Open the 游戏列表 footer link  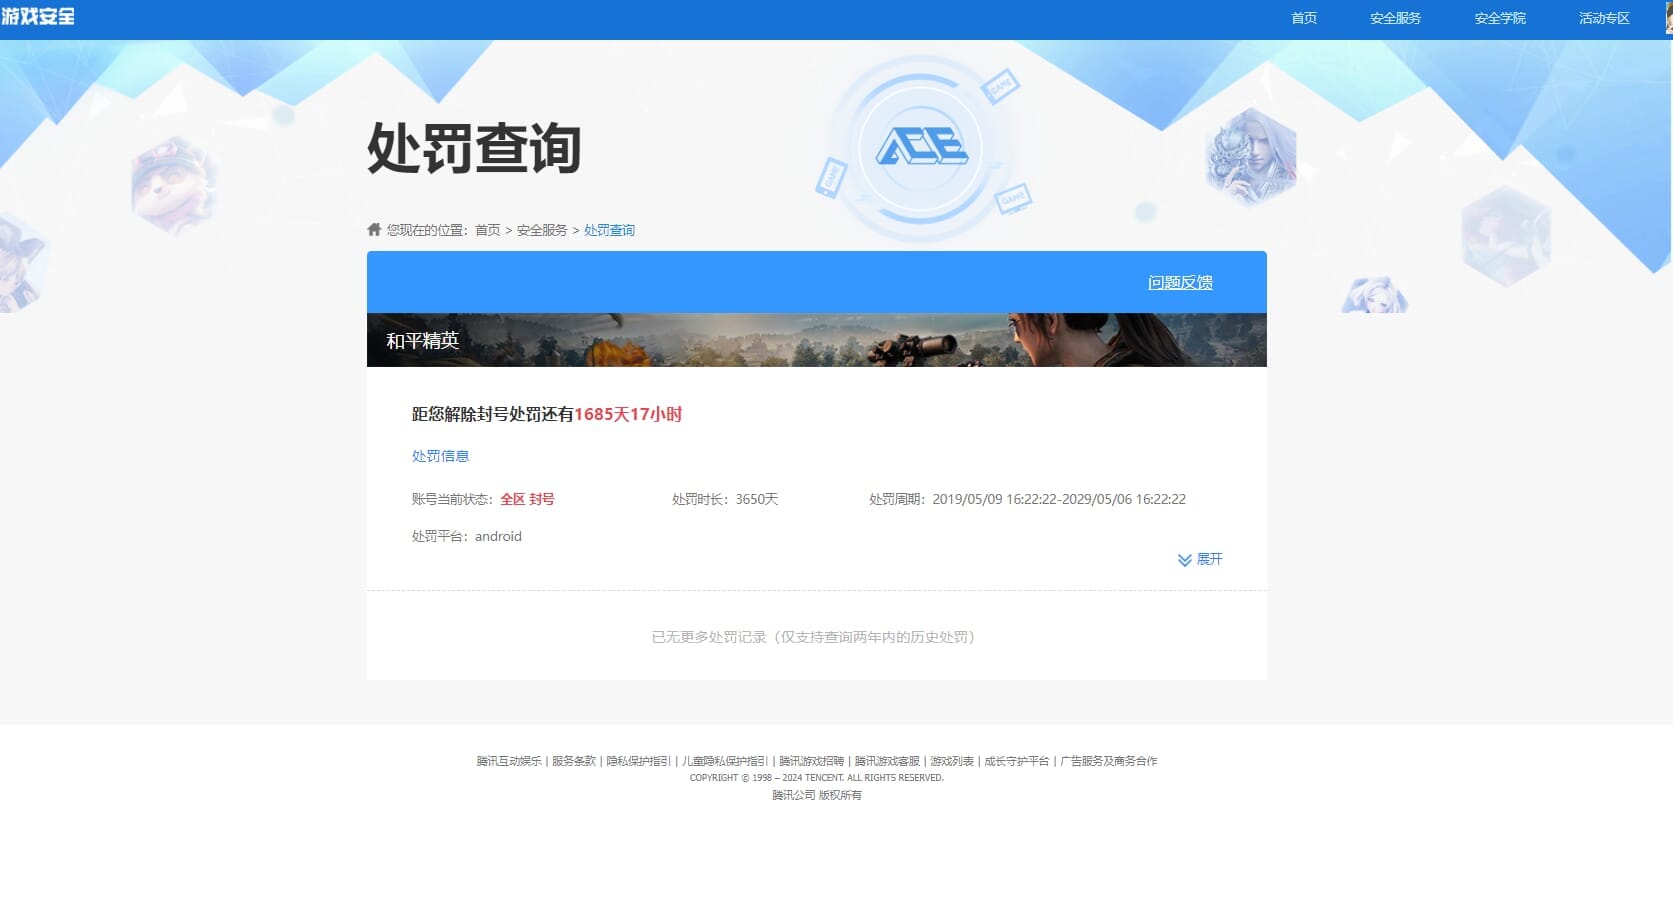click(x=952, y=761)
